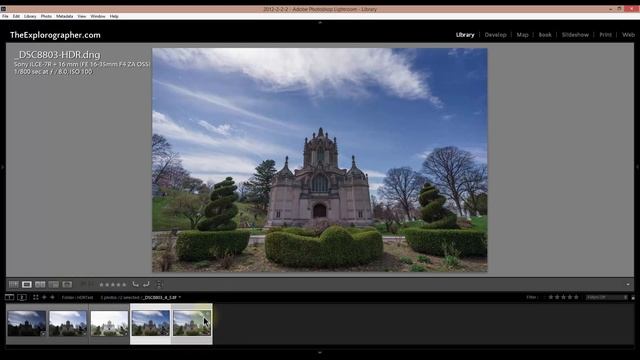Click the filmstrip grid shortcut icon

(x=36, y=297)
